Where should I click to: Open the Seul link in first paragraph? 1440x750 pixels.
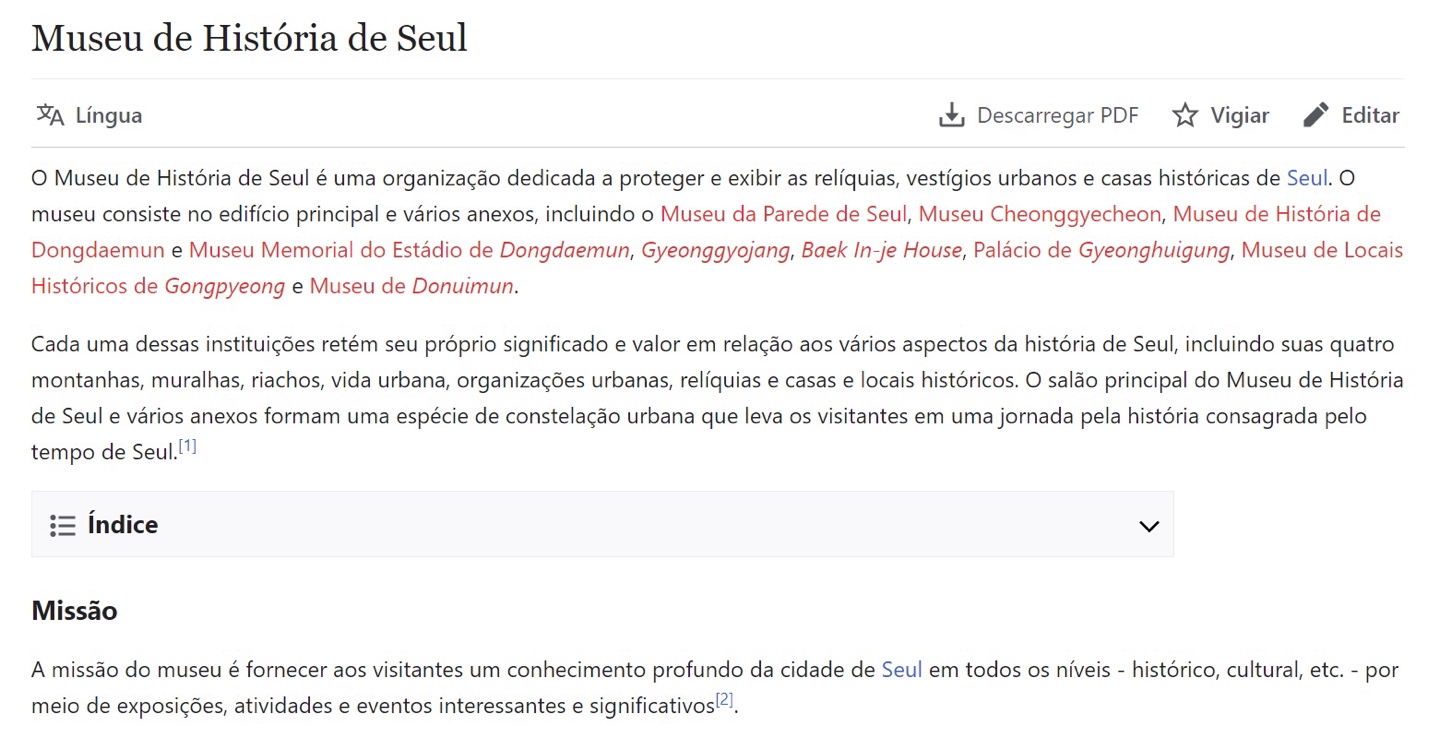pos(1307,178)
